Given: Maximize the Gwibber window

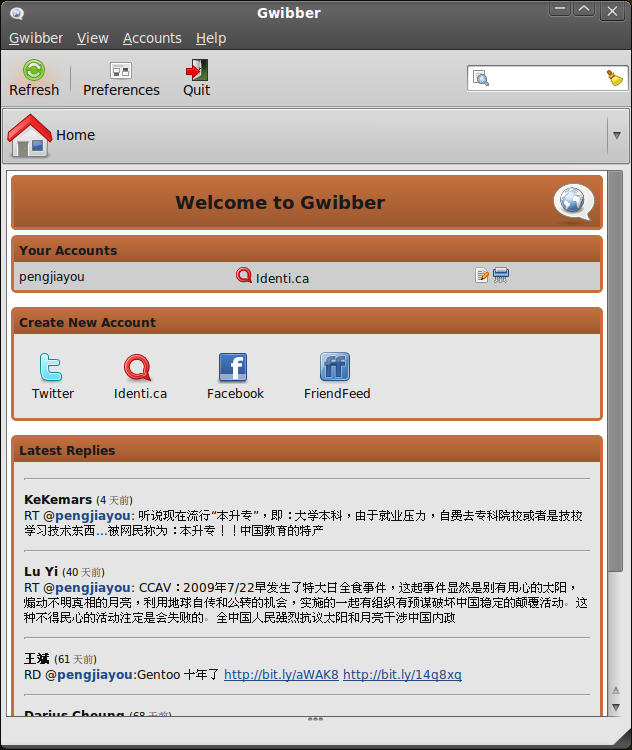Looking at the screenshot, I should point(584,9).
